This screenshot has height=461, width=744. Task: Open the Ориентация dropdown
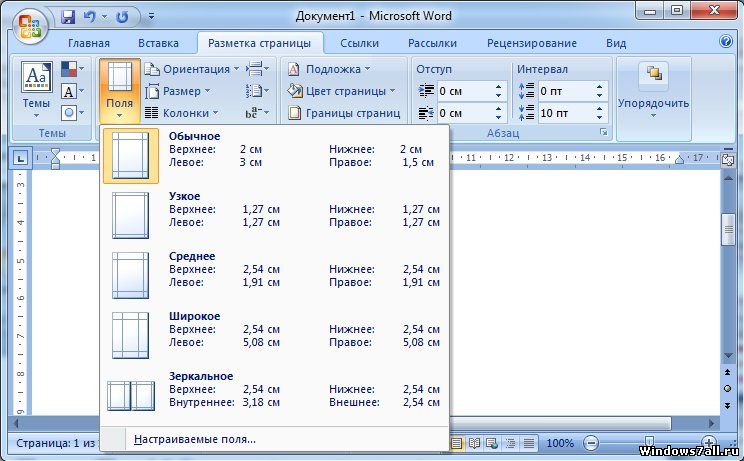(192, 69)
